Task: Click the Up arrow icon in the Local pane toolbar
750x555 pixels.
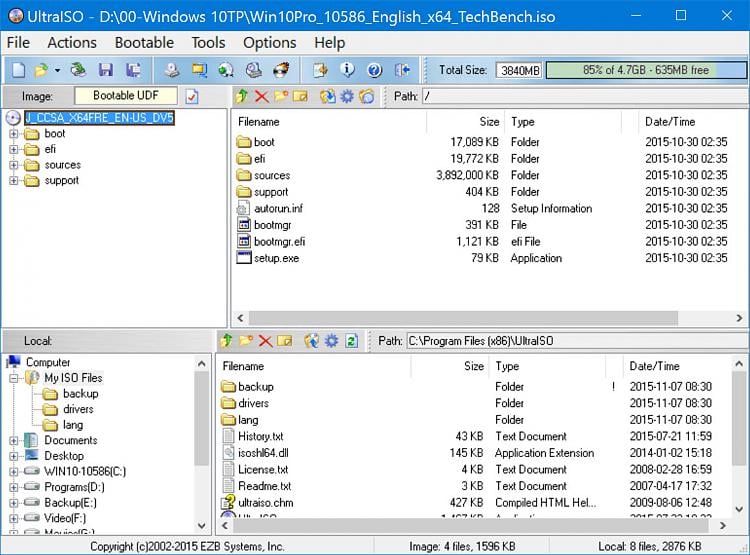Action: (226, 340)
